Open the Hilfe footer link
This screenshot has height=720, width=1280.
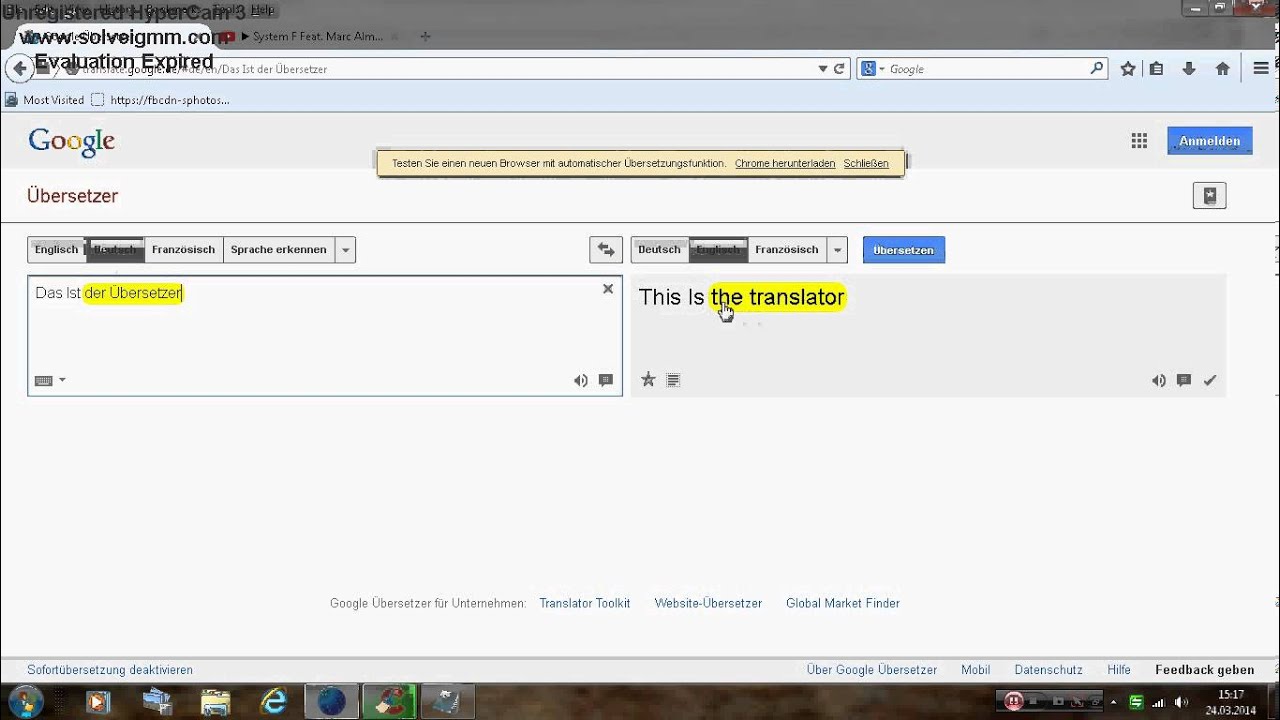(1119, 670)
